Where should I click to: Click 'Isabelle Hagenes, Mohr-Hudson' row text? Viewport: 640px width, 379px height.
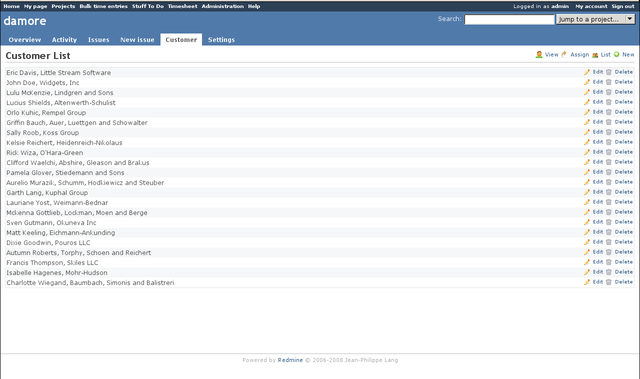coord(57,273)
